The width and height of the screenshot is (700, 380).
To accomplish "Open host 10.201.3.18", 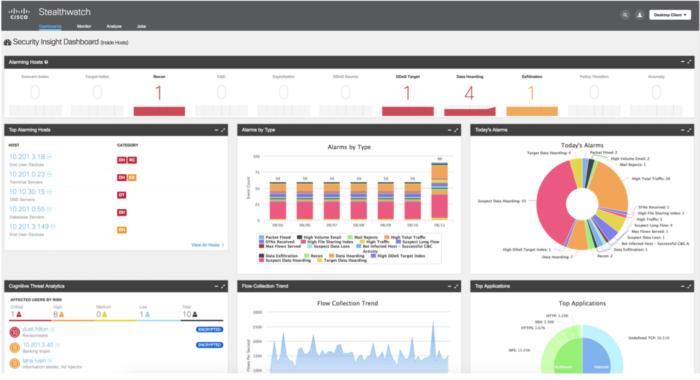I will pyautogui.click(x=27, y=157).
